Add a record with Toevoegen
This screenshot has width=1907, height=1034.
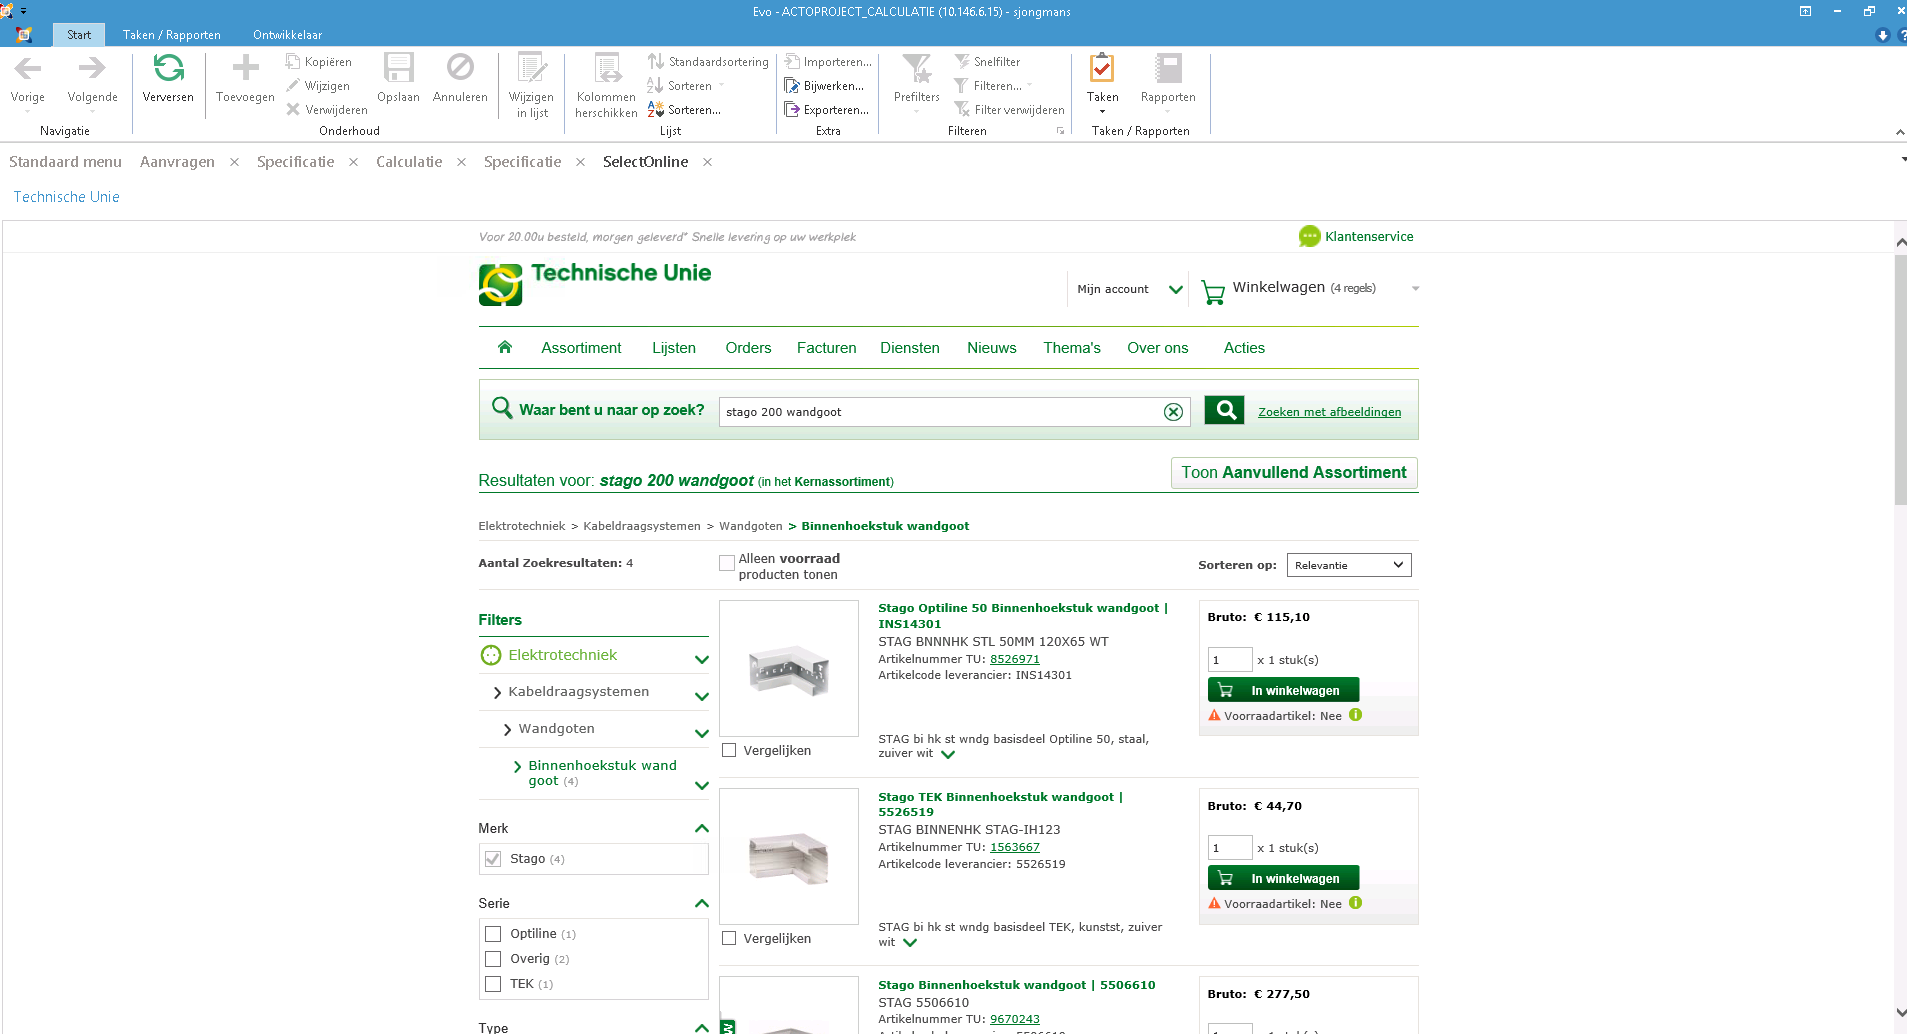coord(245,68)
